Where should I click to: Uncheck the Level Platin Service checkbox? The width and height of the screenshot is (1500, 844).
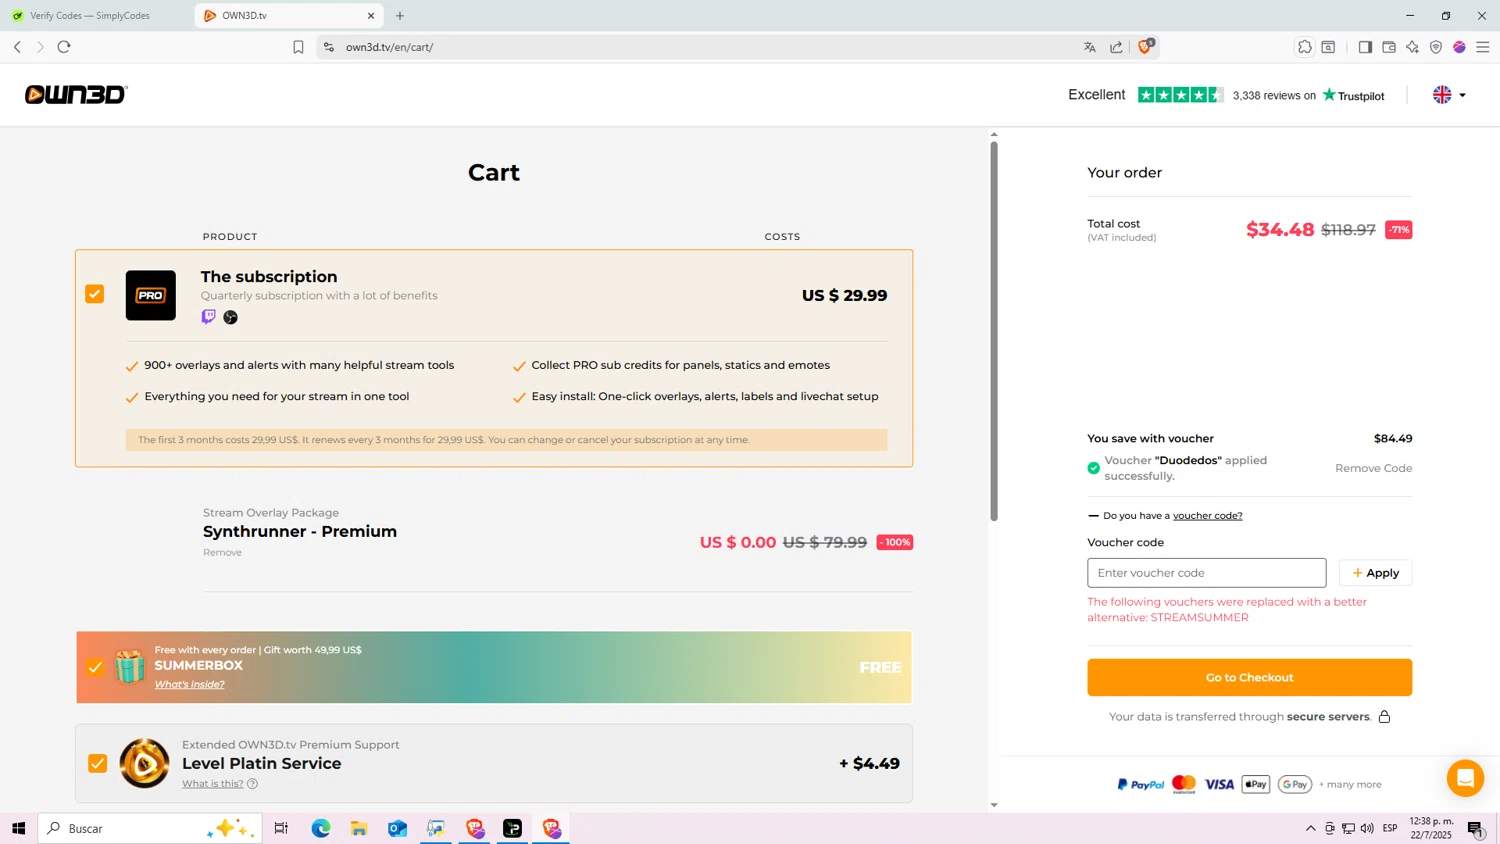tap(97, 763)
